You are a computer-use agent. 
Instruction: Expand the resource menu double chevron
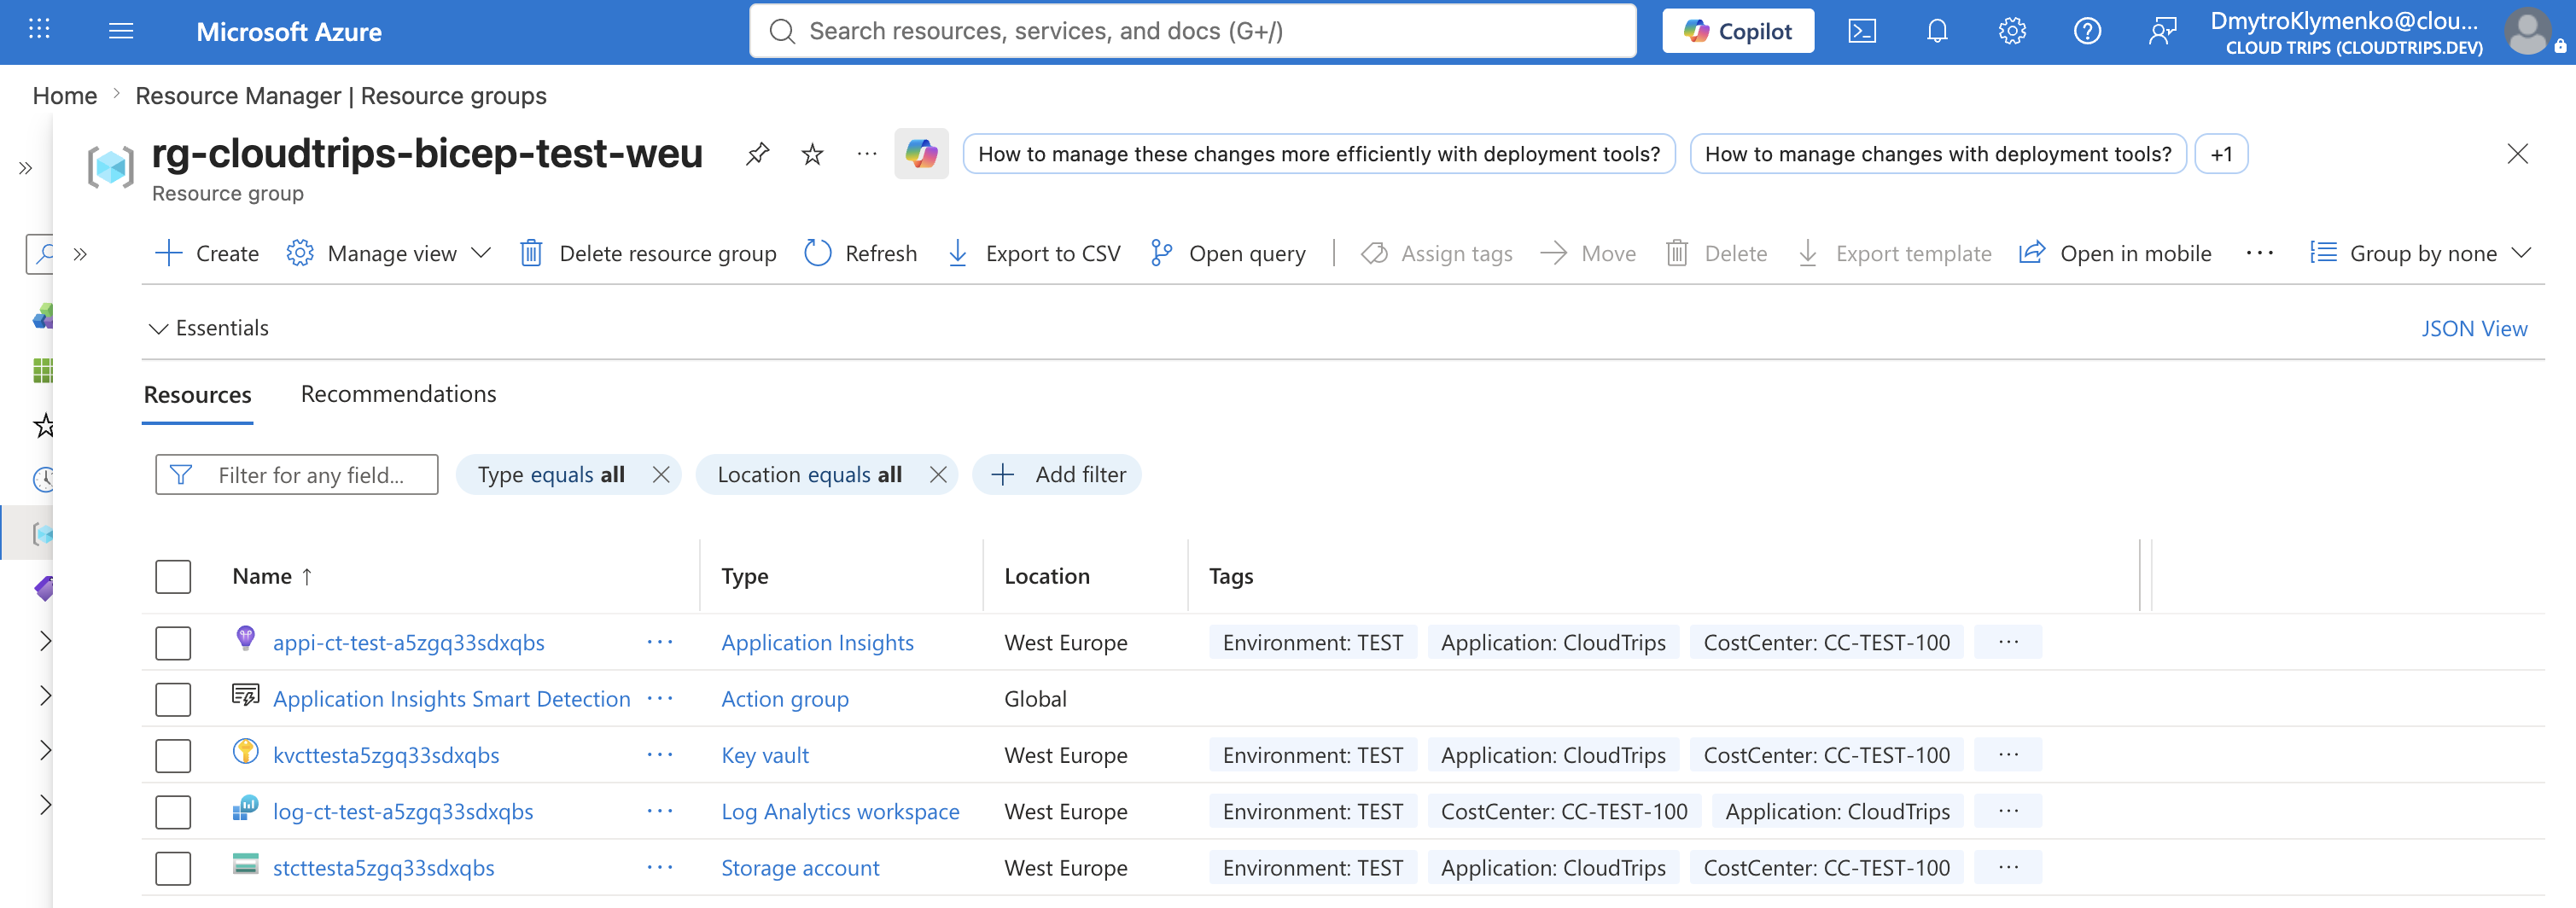tap(81, 254)
